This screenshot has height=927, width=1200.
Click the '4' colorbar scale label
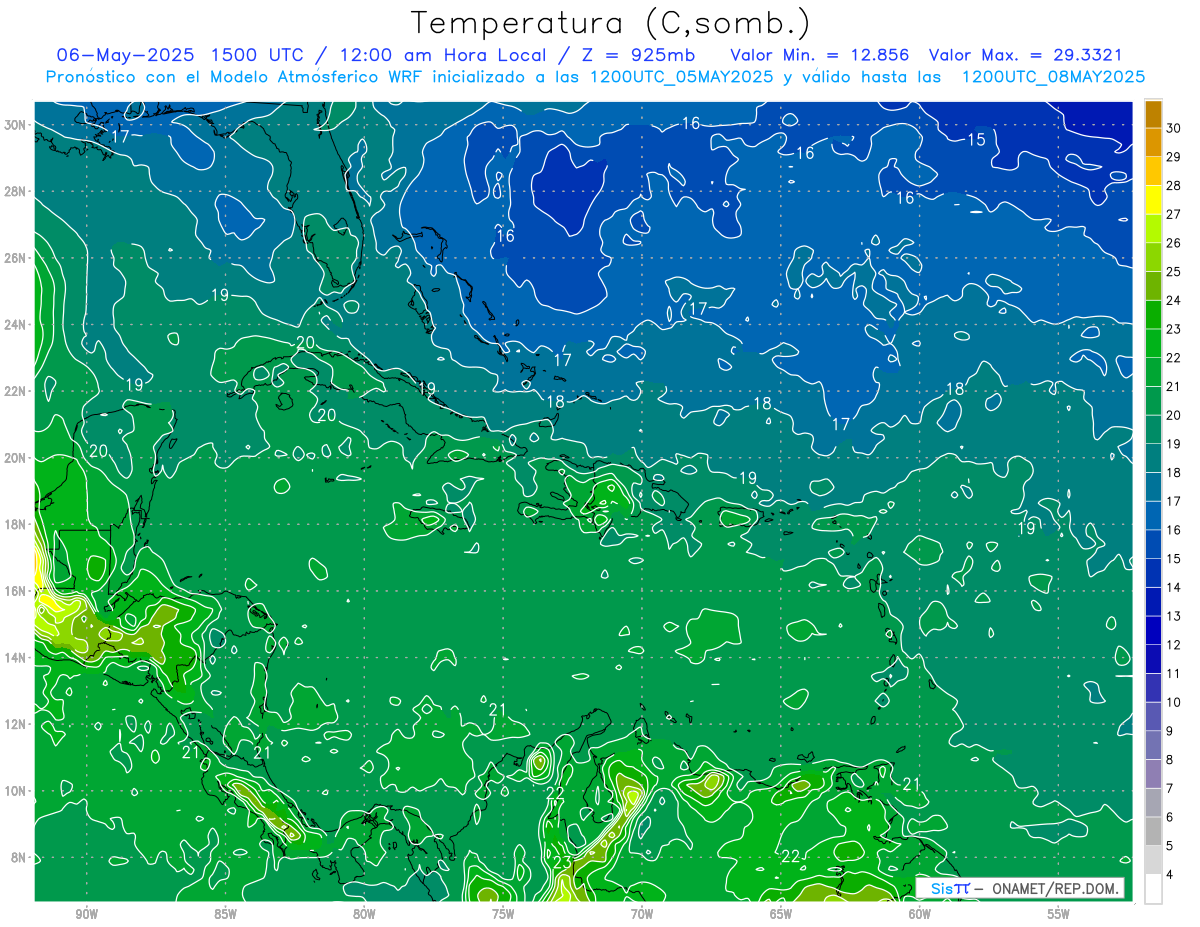pos(1171,876)
